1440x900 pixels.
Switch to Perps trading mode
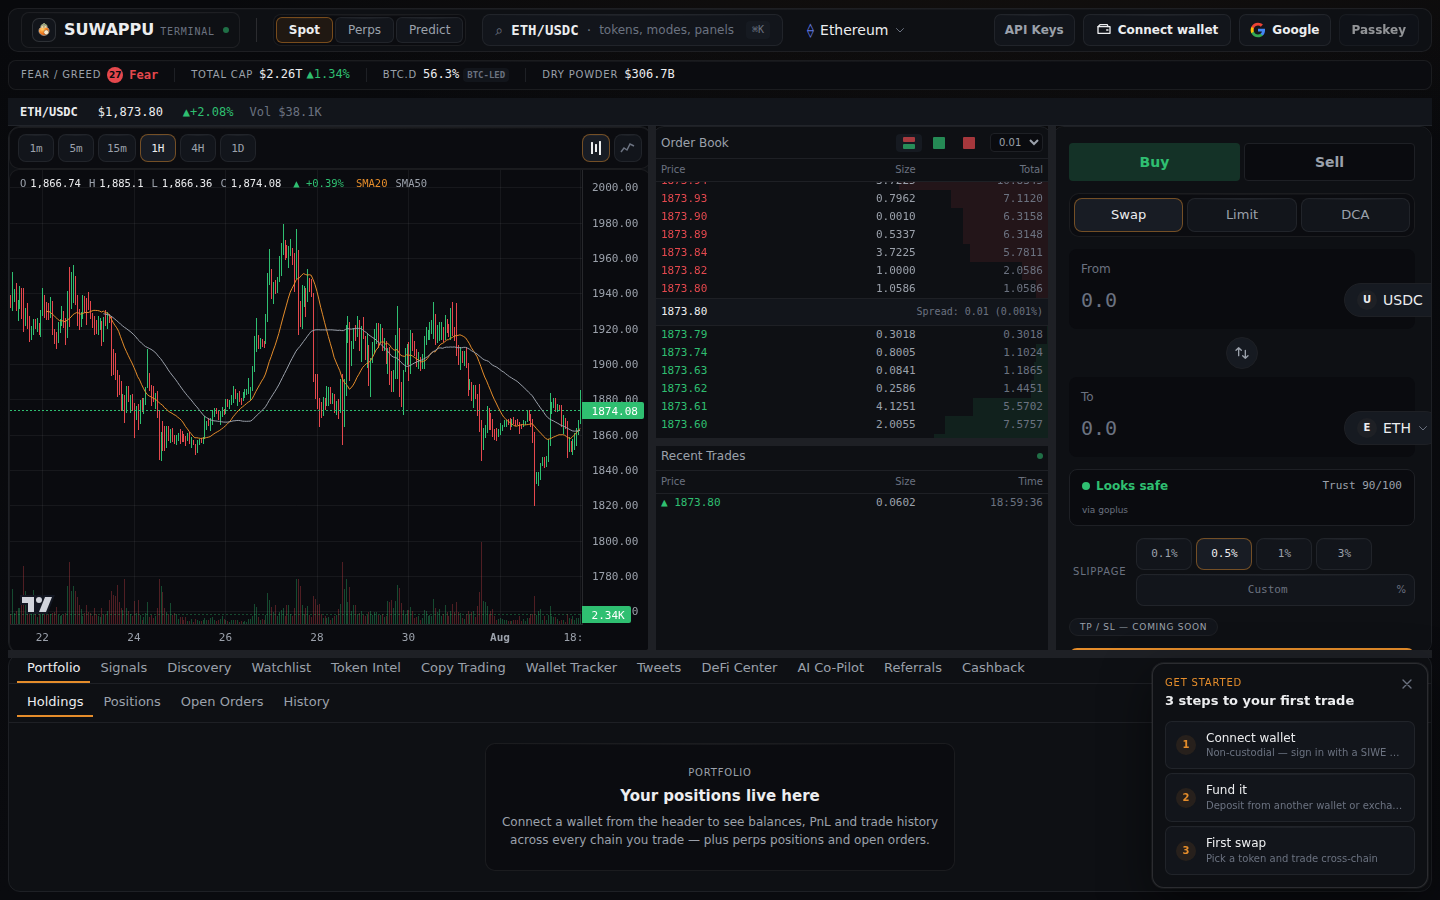tap(364, 30)
